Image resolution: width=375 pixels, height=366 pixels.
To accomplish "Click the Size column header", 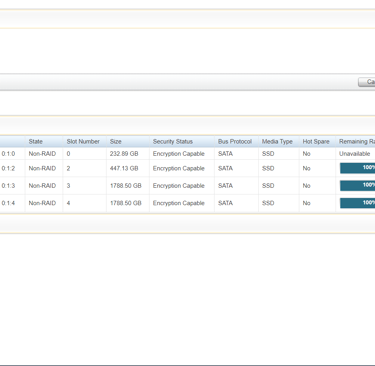I will click(x=128, y=142).
